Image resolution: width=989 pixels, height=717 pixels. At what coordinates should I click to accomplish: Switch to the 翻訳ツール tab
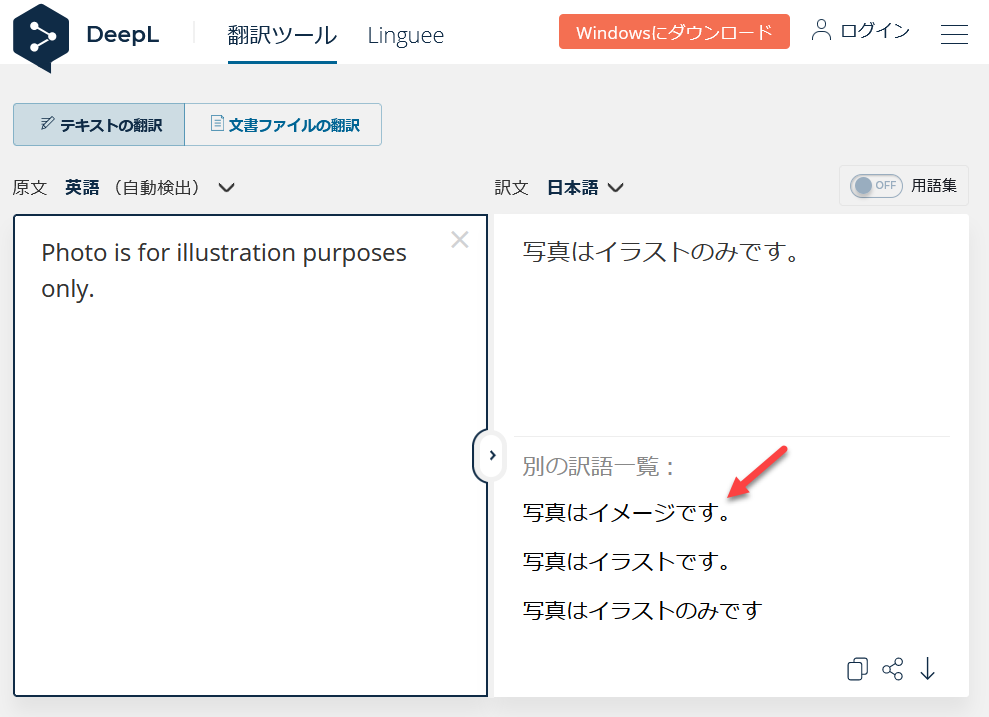point(282,35)
